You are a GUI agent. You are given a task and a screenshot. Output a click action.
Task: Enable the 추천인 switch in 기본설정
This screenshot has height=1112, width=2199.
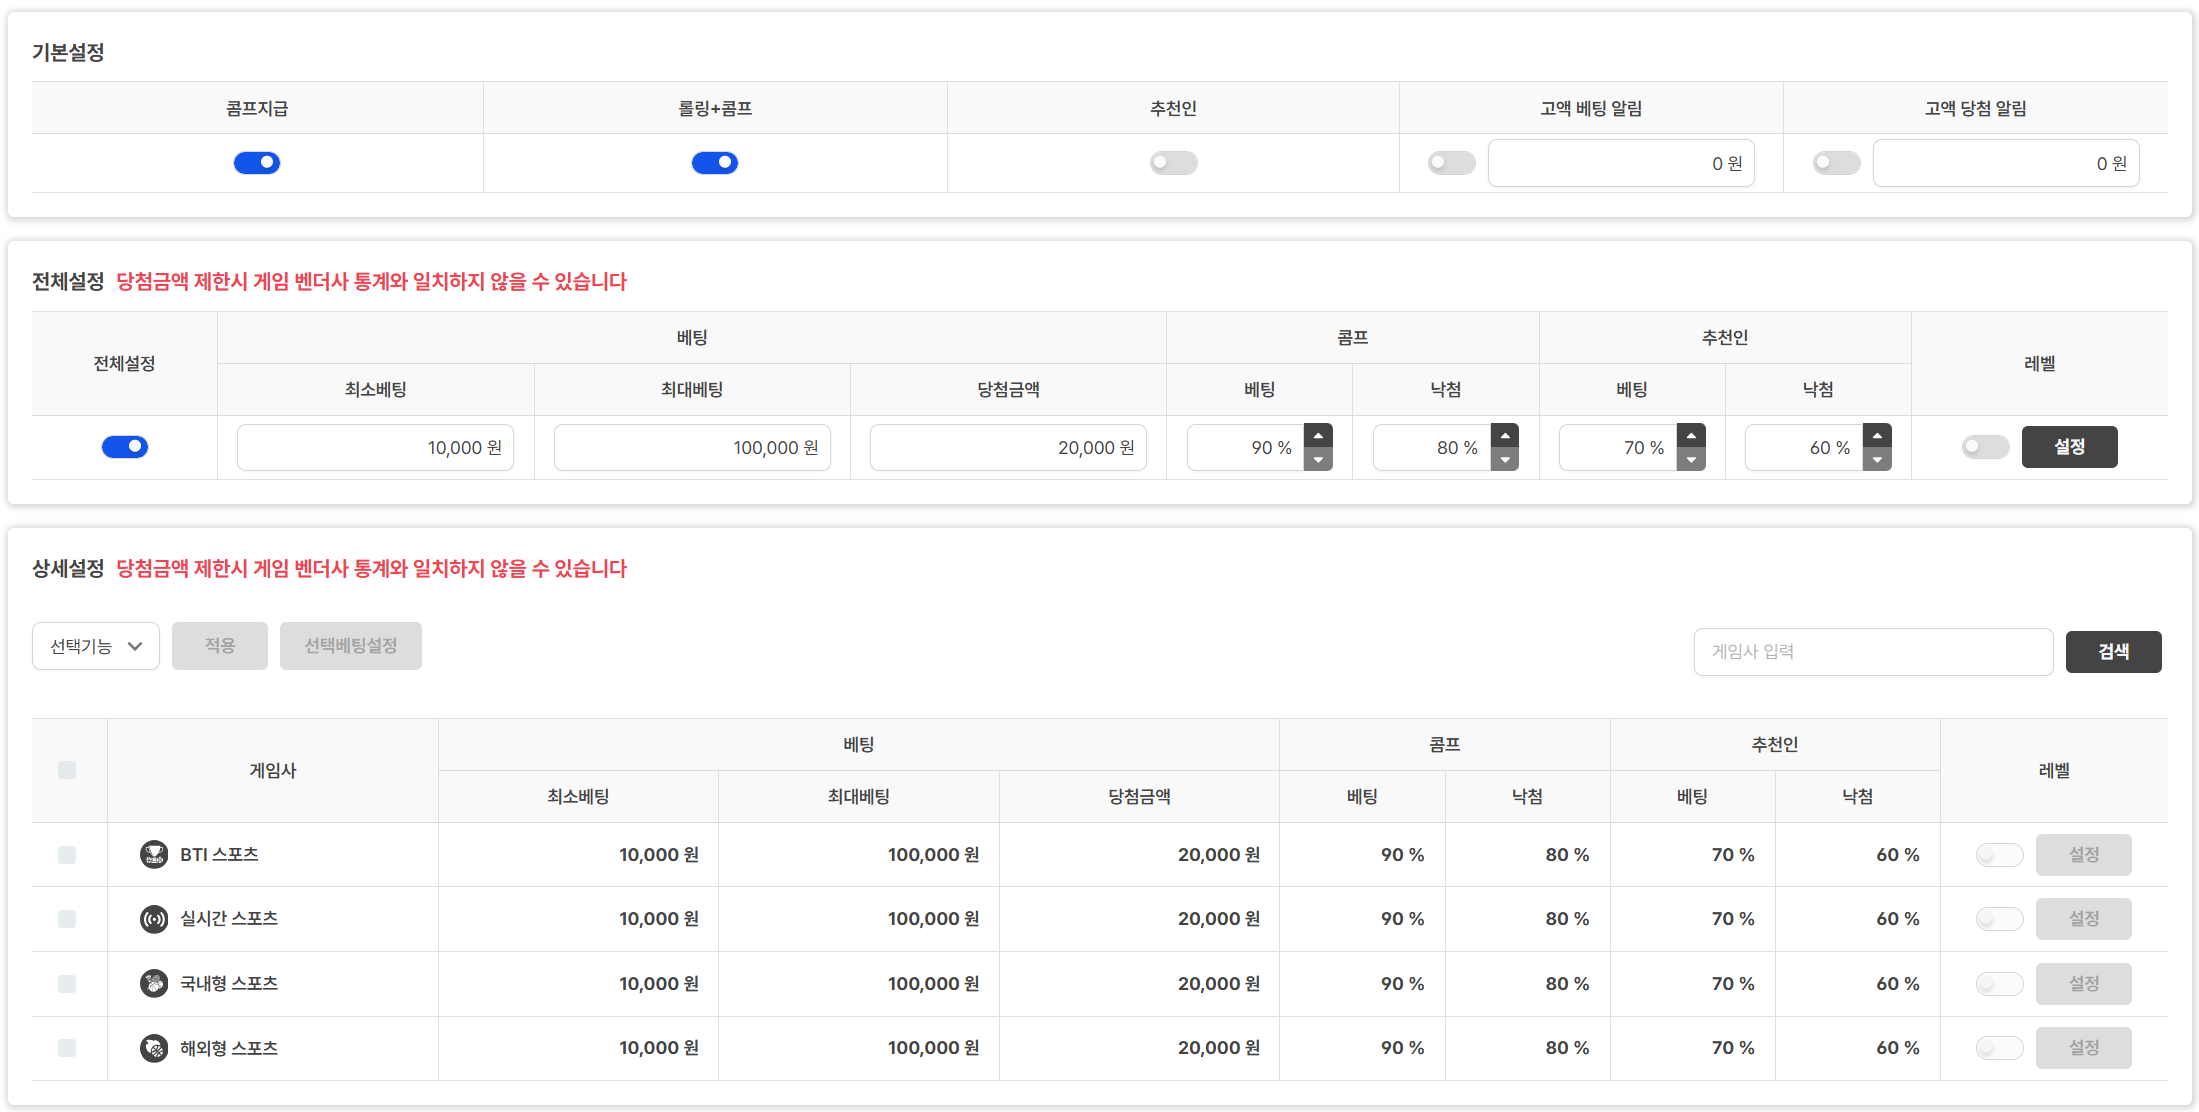[x=1173, y=163]
